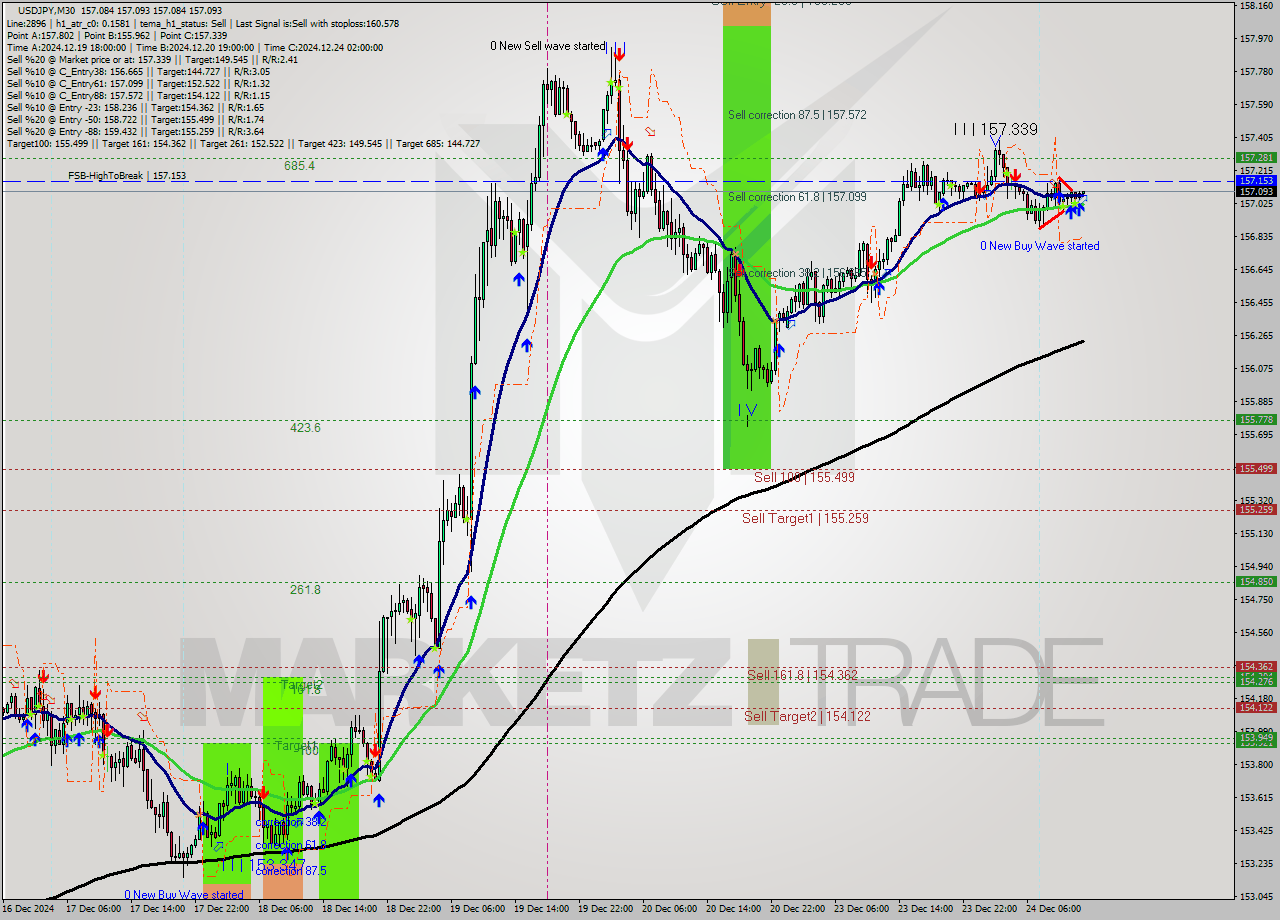
Task: Click the blue 157.153 price tag on axis
Action: (1256, 181)
